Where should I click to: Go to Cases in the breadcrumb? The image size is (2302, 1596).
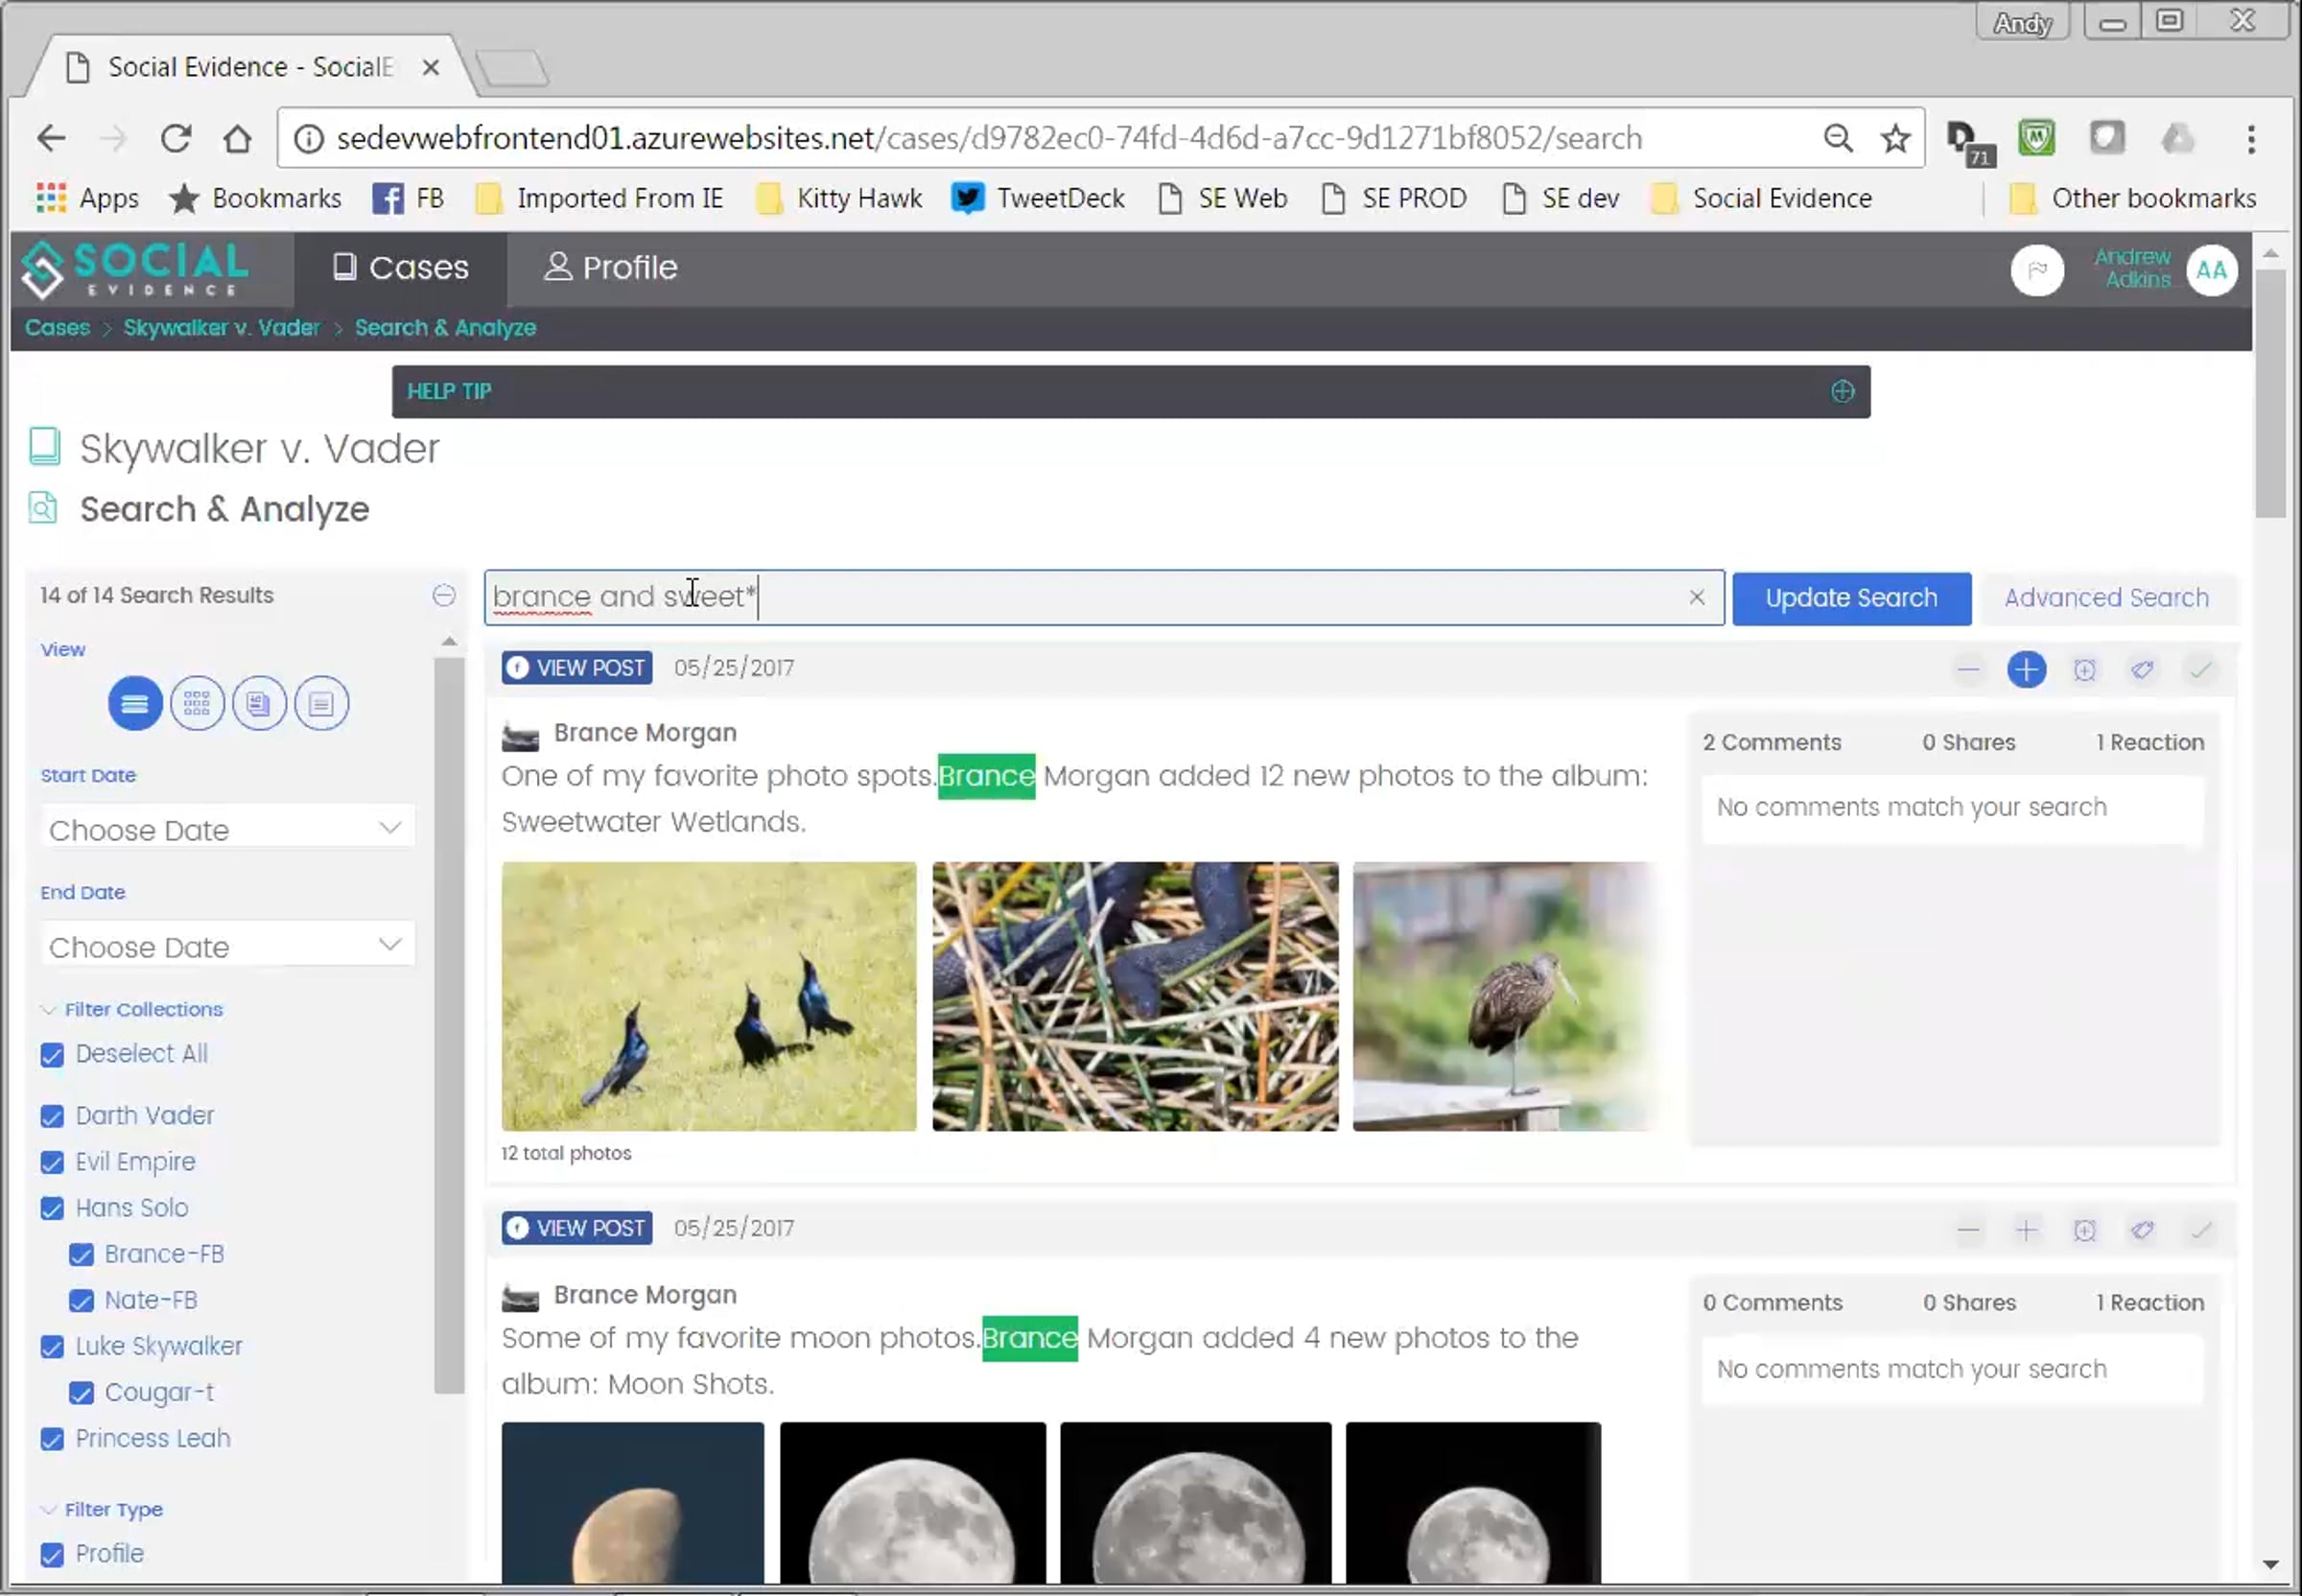pos(57,328)
